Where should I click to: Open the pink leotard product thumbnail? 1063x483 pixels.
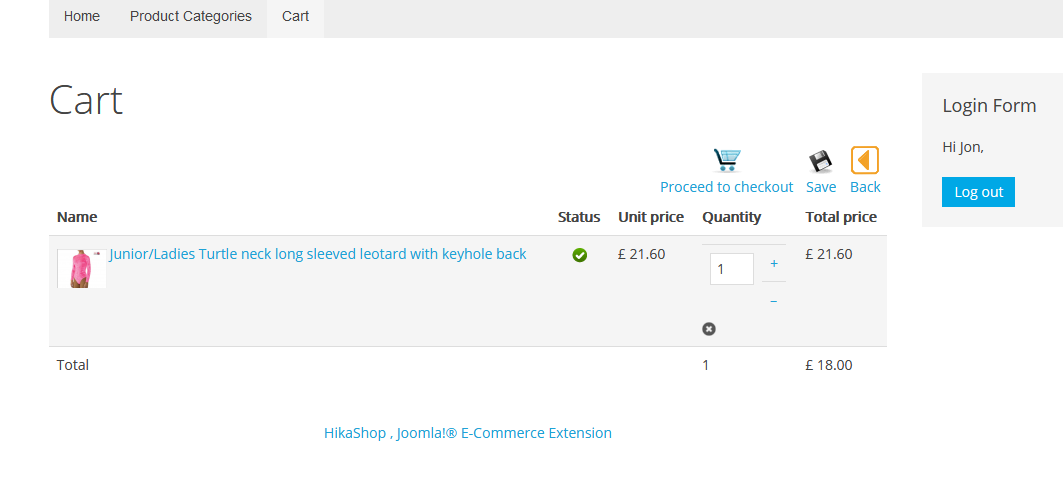pos(81,268)
